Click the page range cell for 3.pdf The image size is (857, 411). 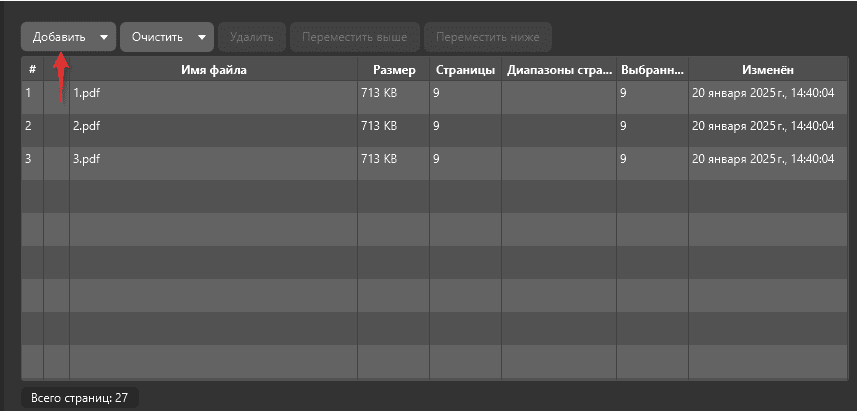pyautogui.click(x=558, y=159)
